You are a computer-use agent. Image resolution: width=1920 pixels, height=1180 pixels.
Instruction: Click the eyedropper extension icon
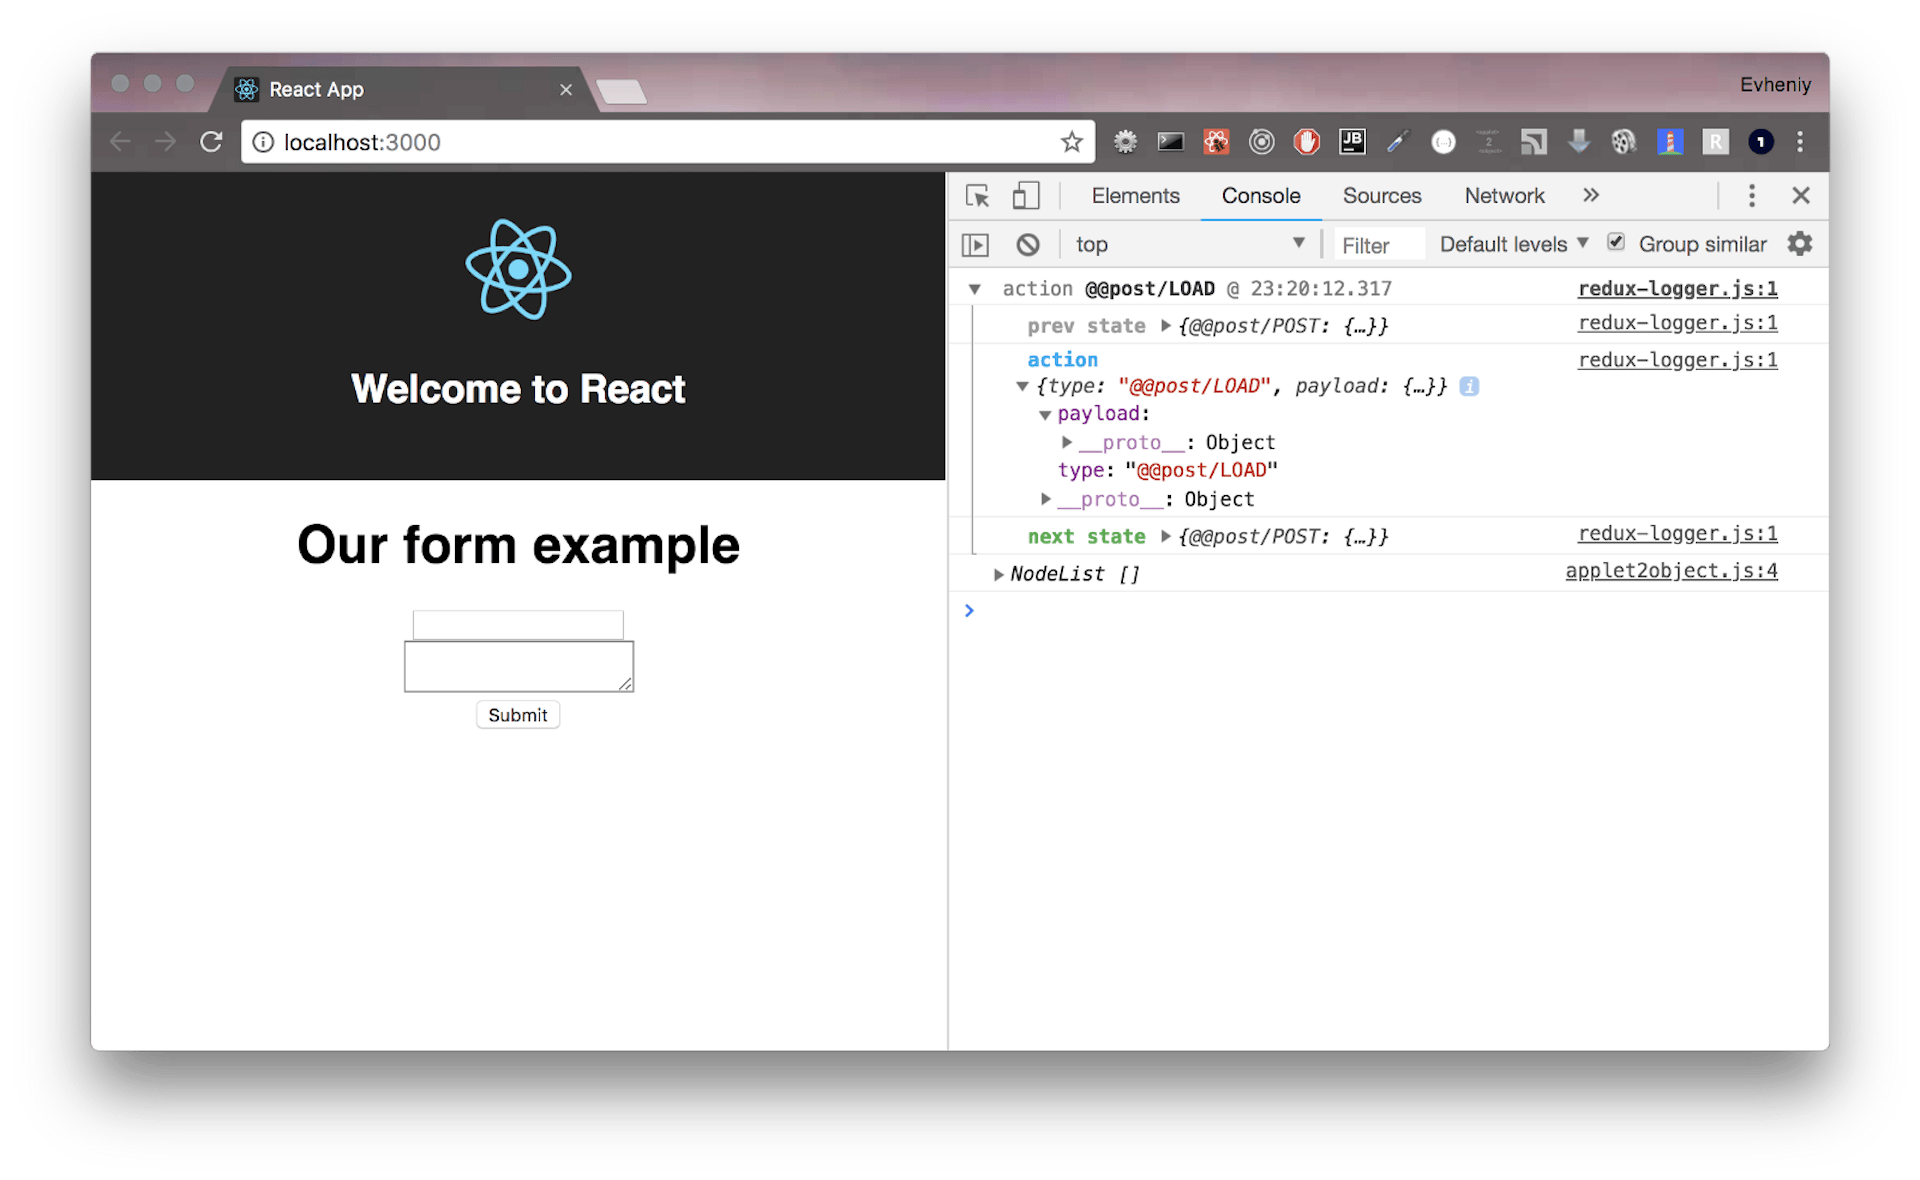click(1398, 141)
